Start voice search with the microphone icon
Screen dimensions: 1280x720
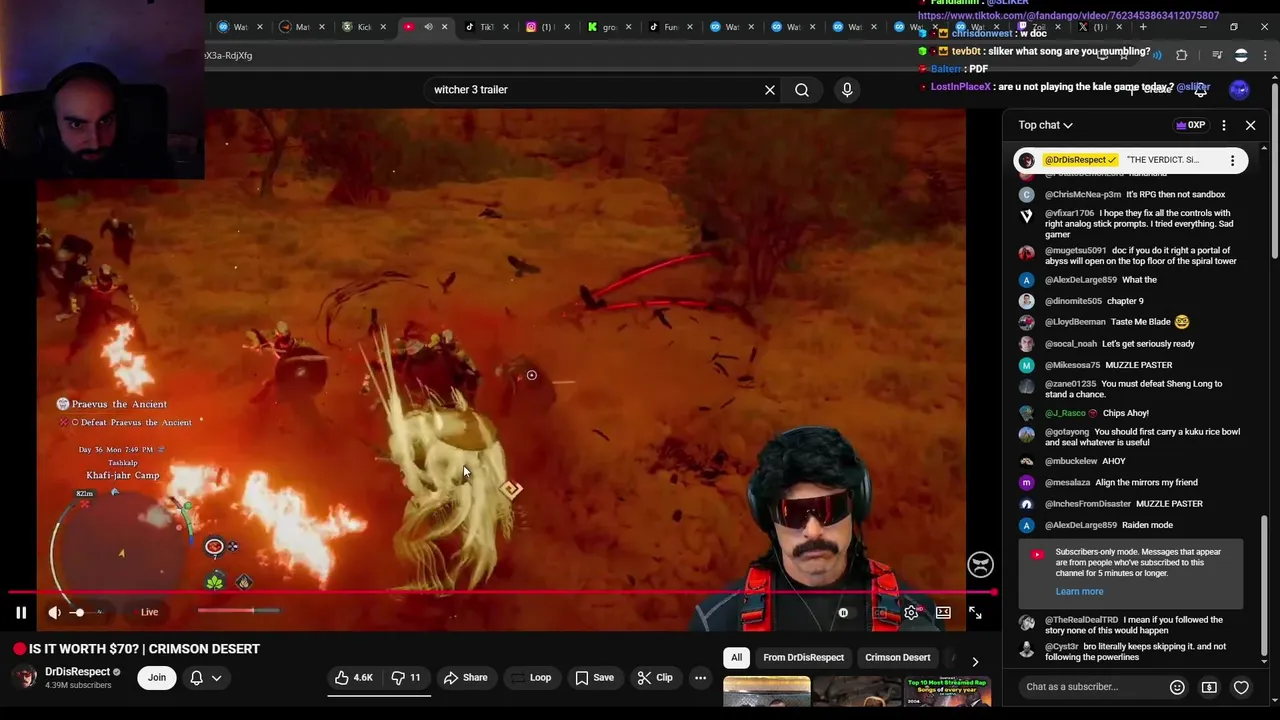click(x=847, y=90)
